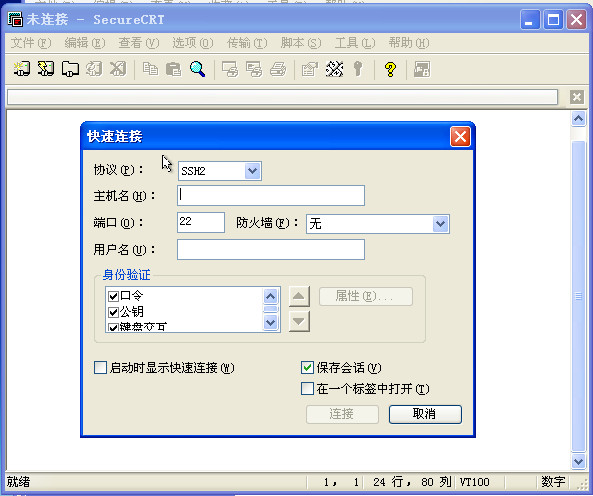Click the authentication list scroll-down arrow

click(270, 322)
